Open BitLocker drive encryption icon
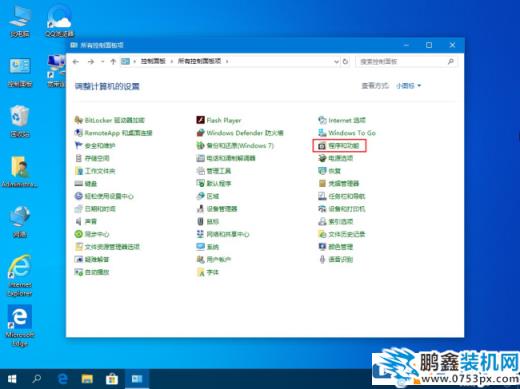 [79, 120]
